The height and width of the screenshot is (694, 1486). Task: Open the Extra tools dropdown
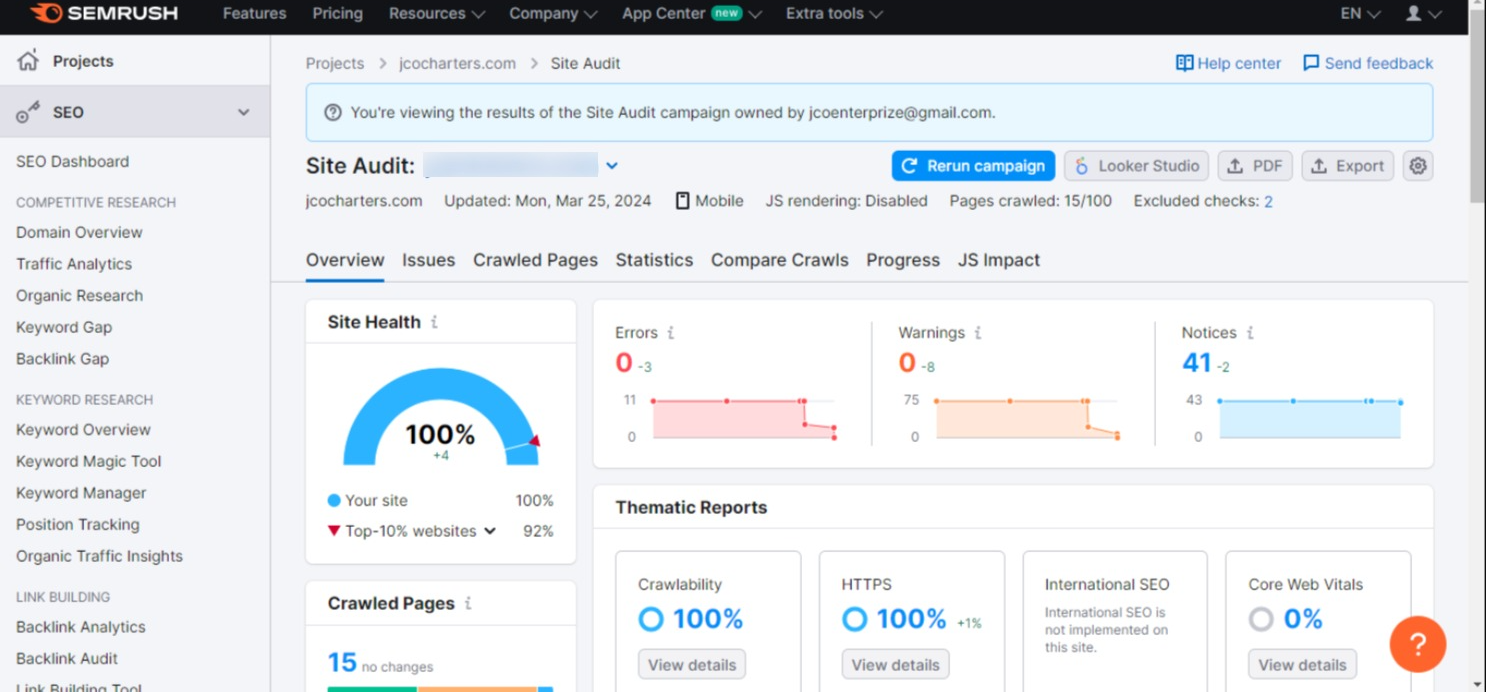click(834, 13)
